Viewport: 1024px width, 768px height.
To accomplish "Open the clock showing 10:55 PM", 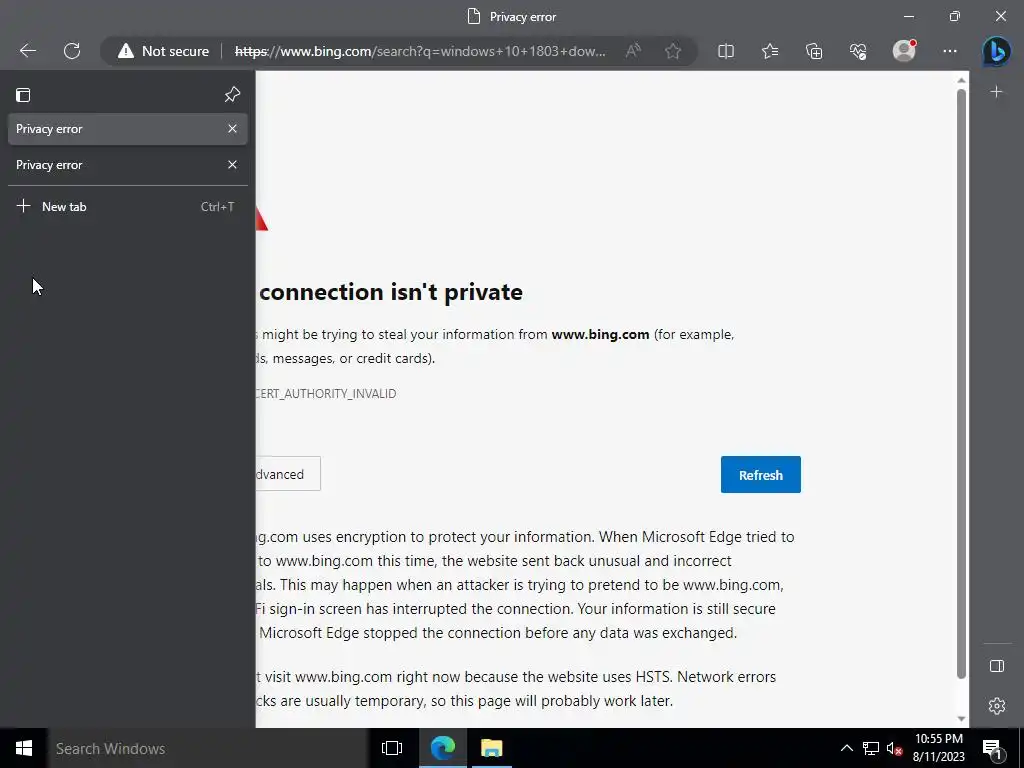I will pyautogui.click(x=938, y=748).
